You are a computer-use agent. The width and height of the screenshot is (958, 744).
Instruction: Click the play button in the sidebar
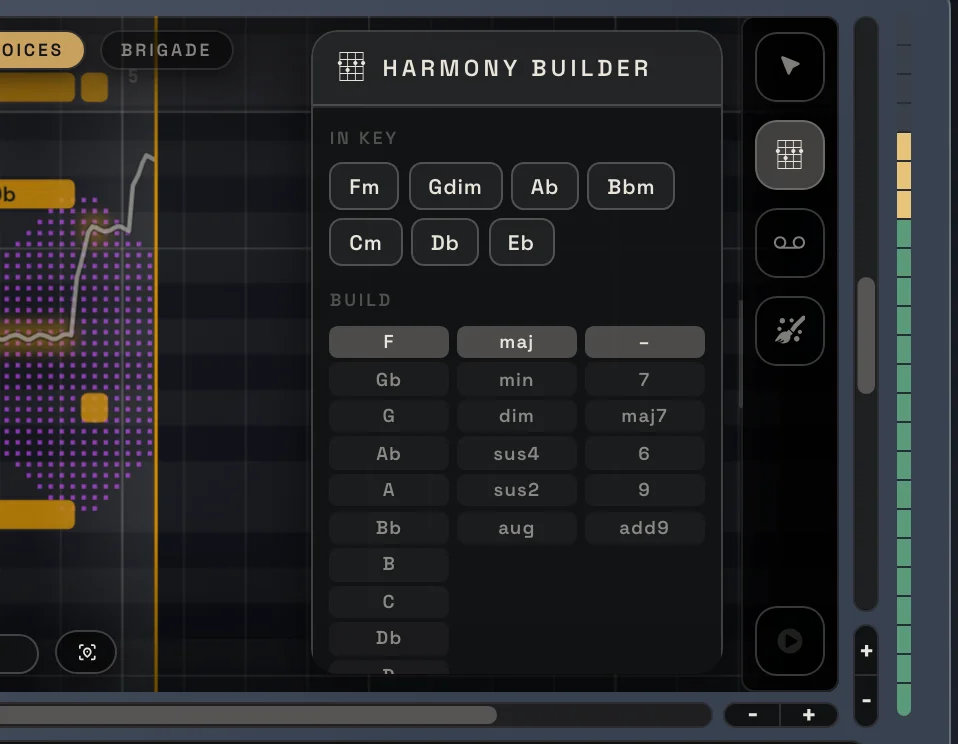[x=789, y=641]
